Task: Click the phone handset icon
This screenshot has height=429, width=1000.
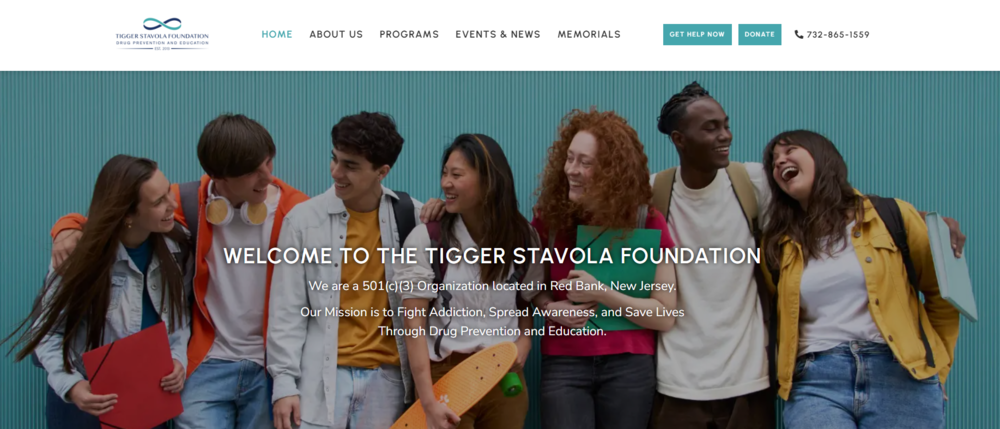Action: (x=798, y=34)
